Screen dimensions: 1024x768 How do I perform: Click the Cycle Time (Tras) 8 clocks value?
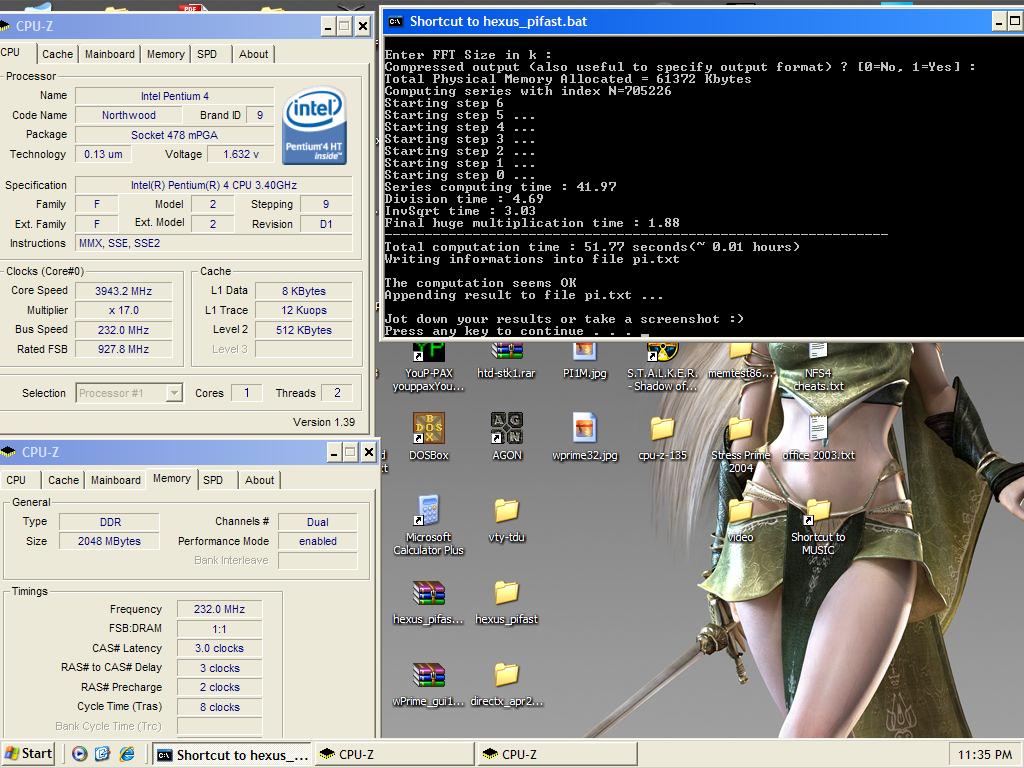point(219,707)
